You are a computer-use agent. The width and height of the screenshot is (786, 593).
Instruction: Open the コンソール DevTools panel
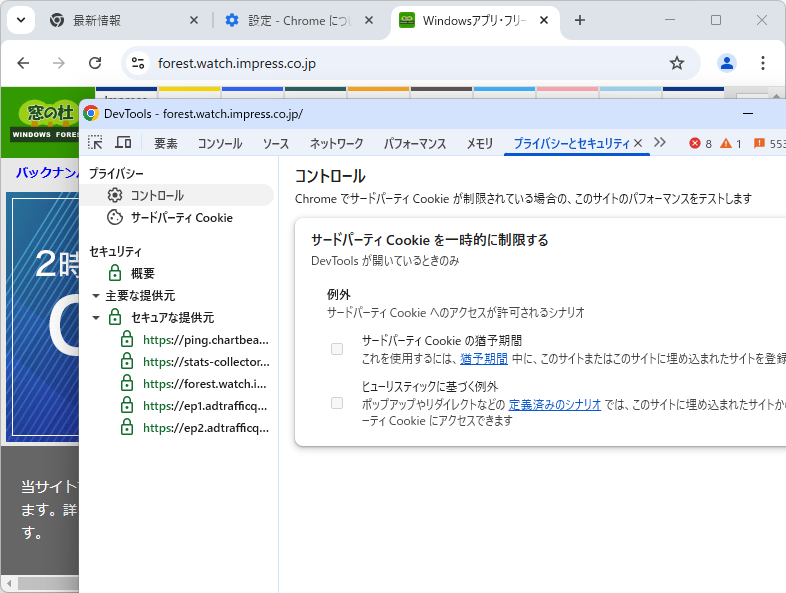[x=220, y=144]
